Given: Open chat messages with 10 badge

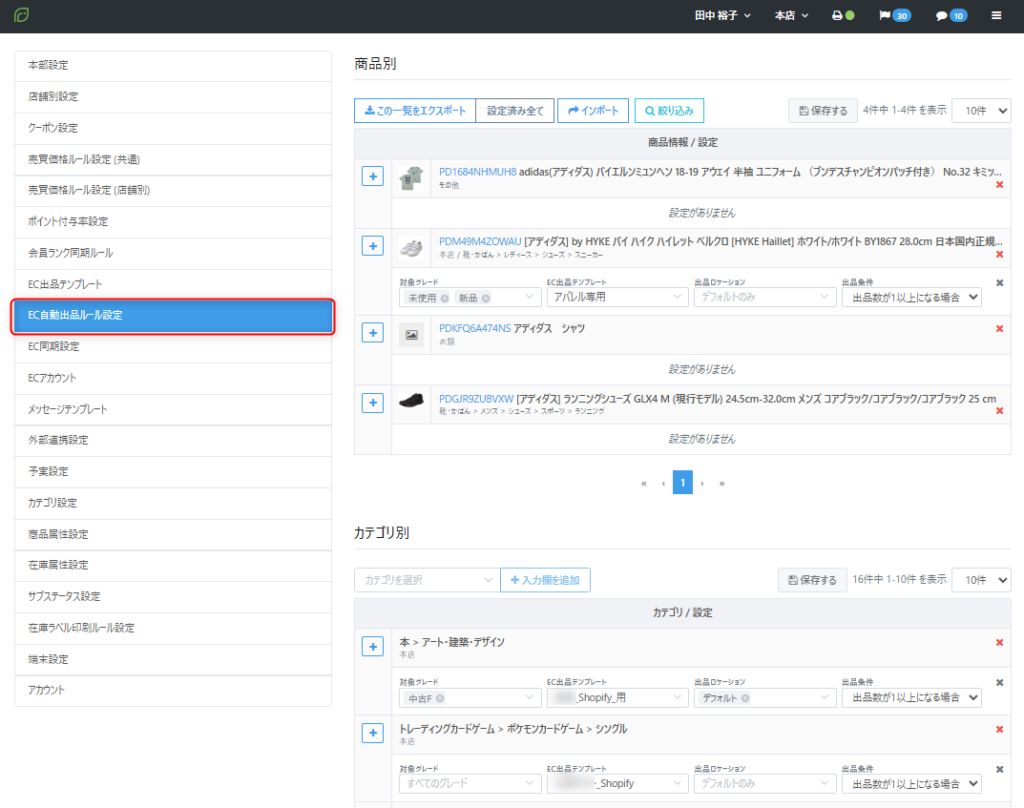Looking at the screenshot, I should [951, 16].
